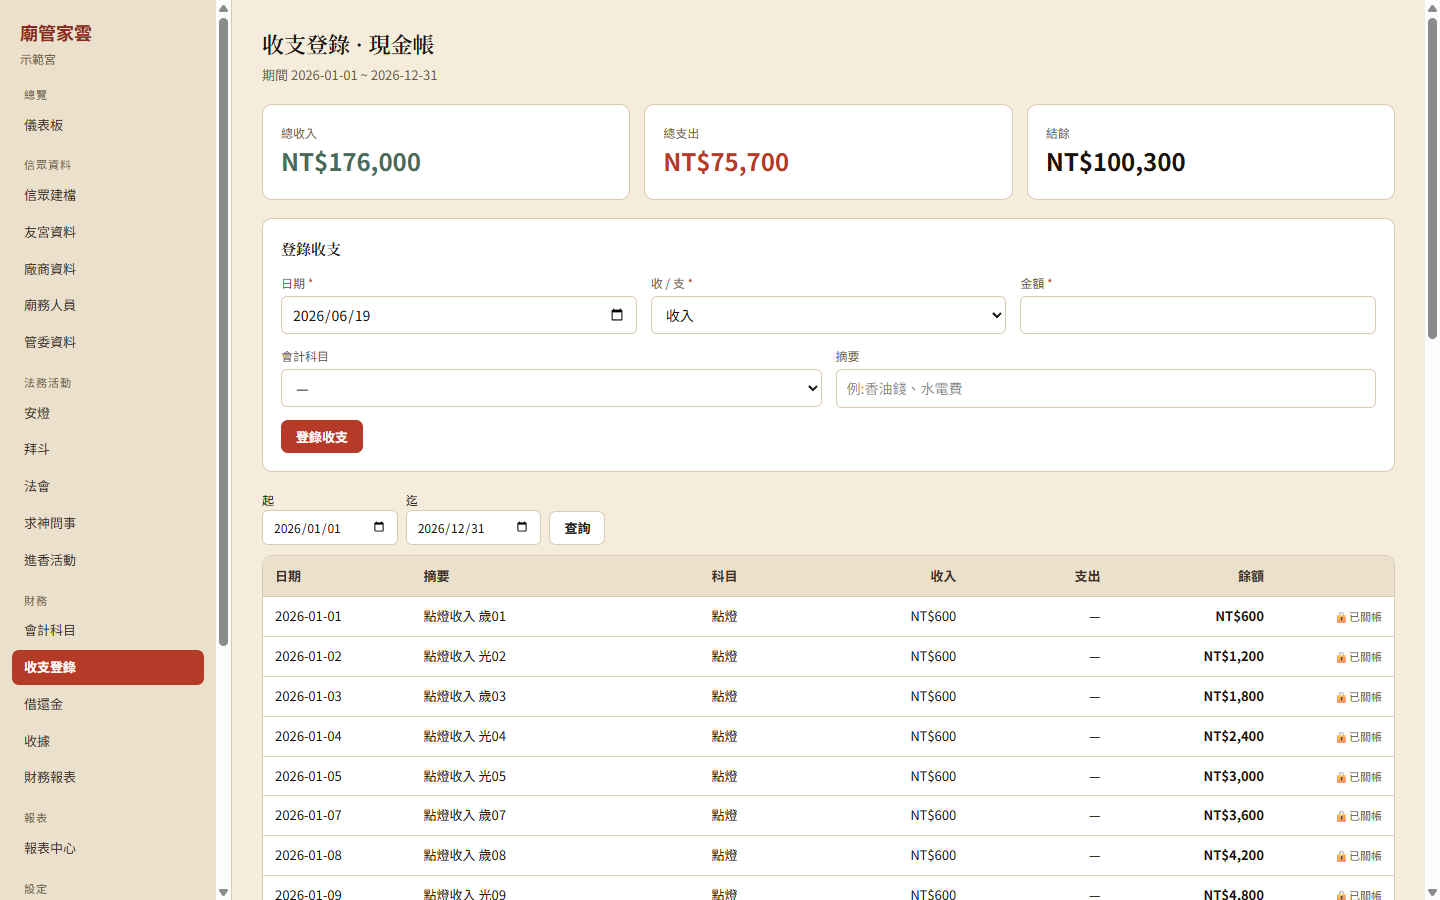Open 法會 sidebar item
This screenshot has height=900, width=1440.
coord(108,486)
